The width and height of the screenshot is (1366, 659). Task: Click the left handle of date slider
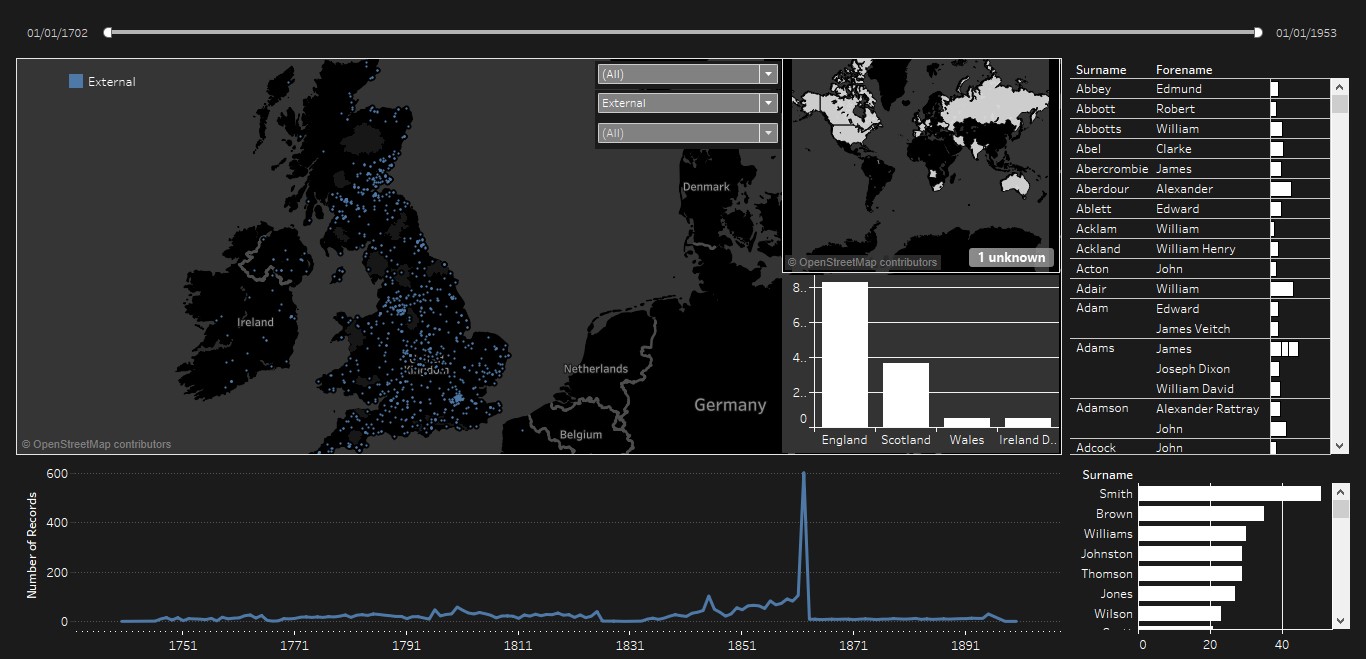pyautogui.click(x=108, y=33)
